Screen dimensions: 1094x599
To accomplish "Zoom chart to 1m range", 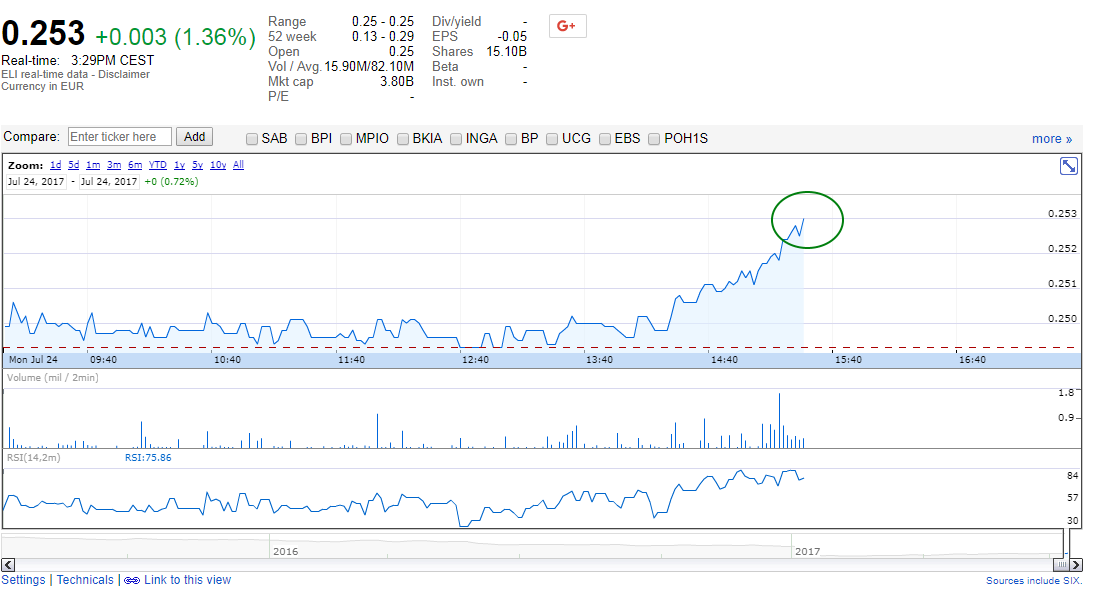I will [93, 165].
